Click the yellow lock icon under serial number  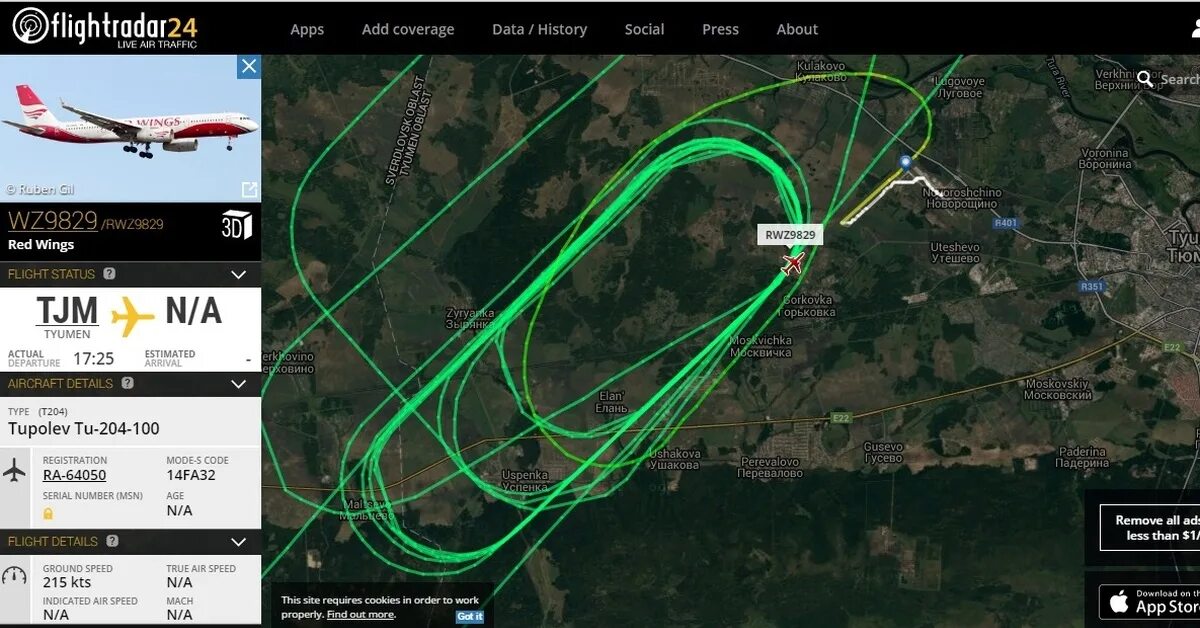(48, 513)
